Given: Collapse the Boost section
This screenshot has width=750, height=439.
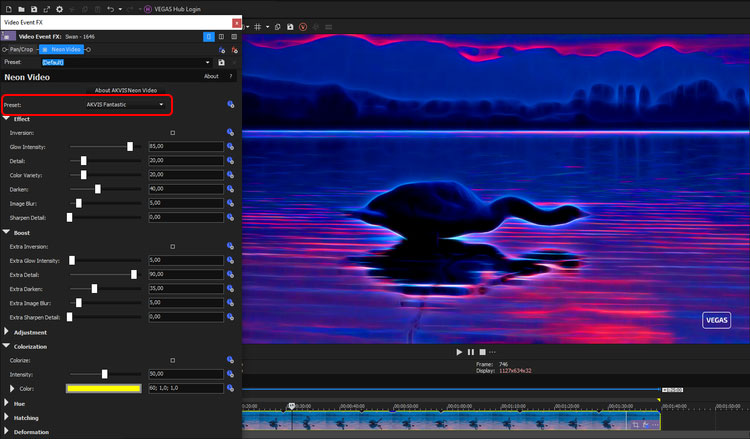Looking at the screenshot, I should (x=6, y=232).
